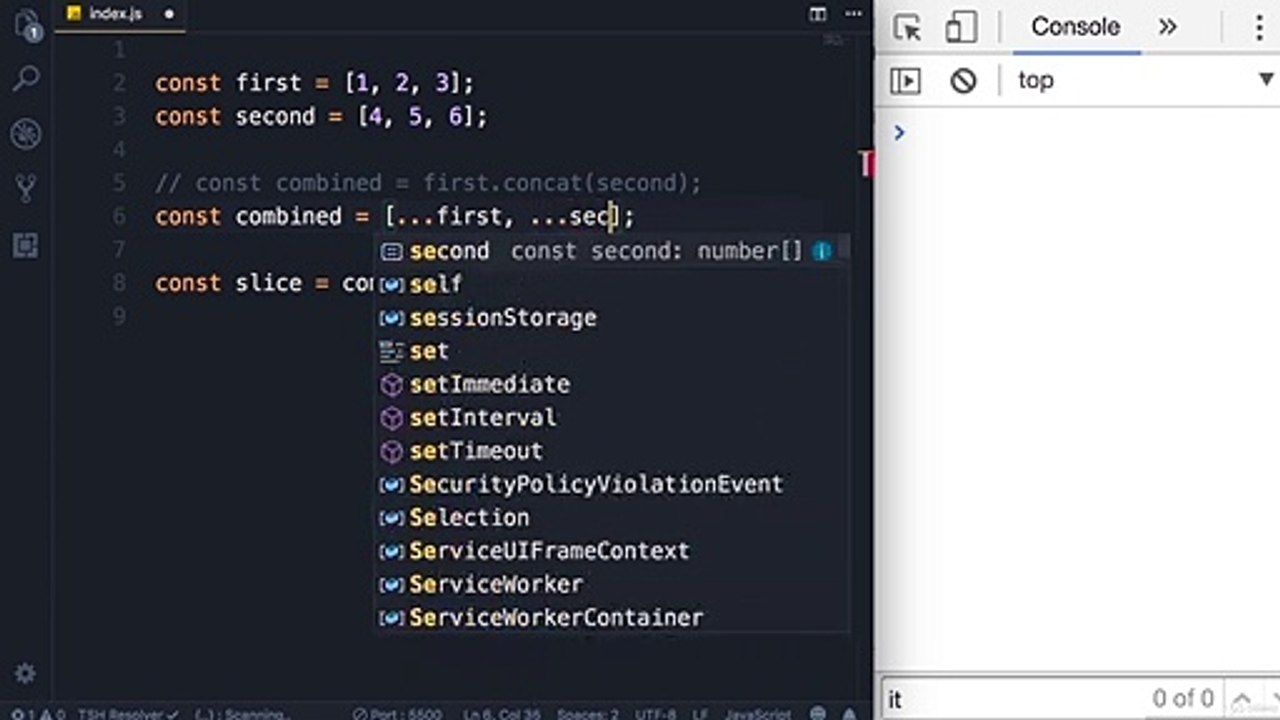The height and width of the screenshot is (720, 1280).
Task: Click 'combined' on line 6
Action: [288, 216]
